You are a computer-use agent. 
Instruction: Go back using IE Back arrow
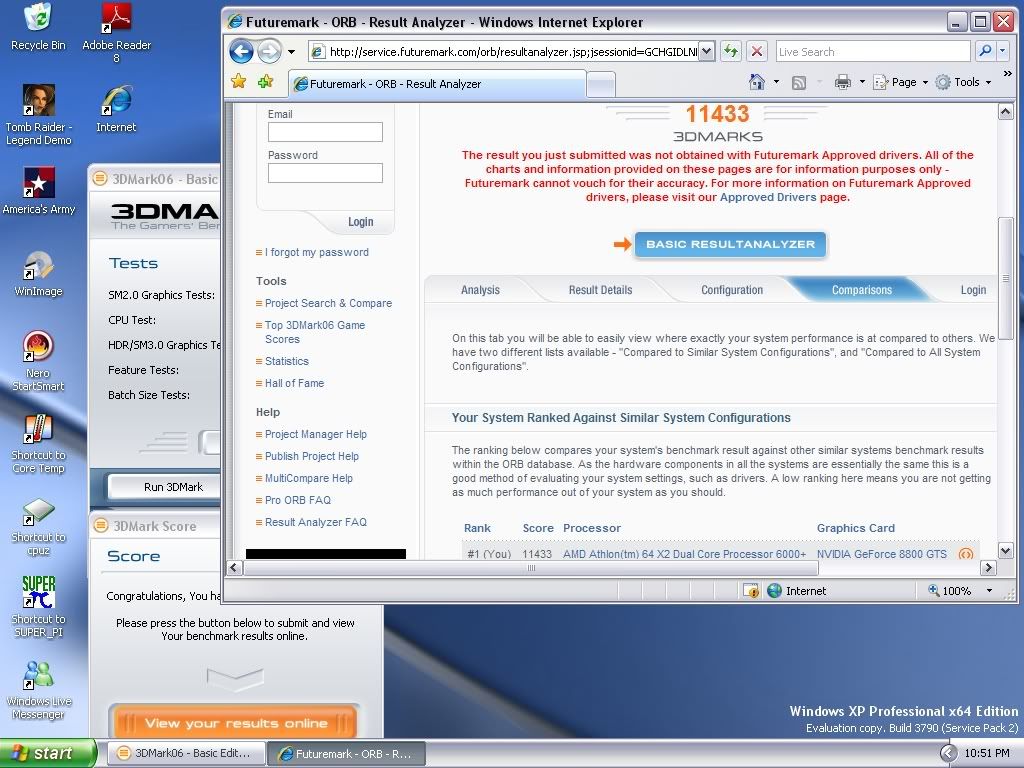coord(241,51)
